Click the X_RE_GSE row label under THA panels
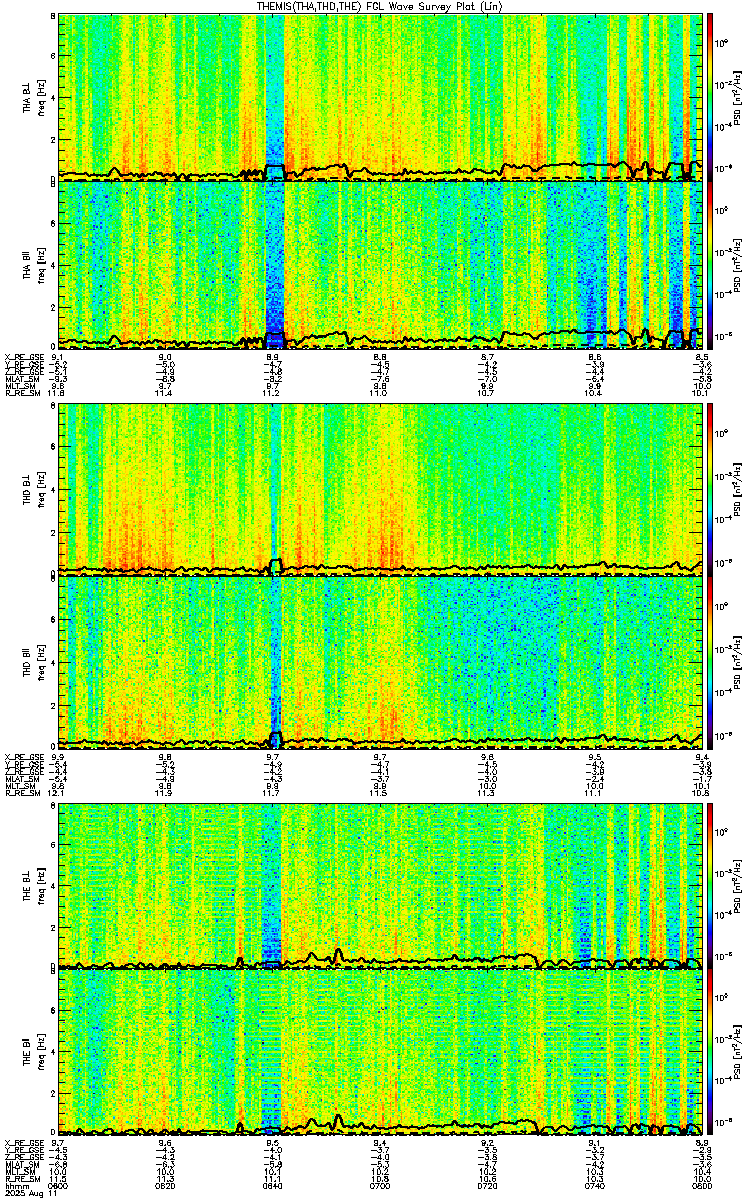This screenshot has width=750, height=1200. (x=22, y=357)
